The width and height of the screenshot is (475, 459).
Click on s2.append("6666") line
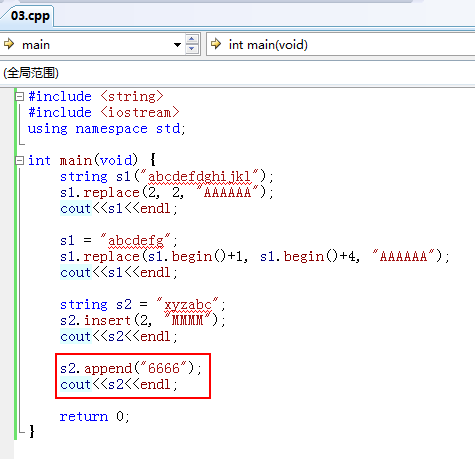(131, 369)
